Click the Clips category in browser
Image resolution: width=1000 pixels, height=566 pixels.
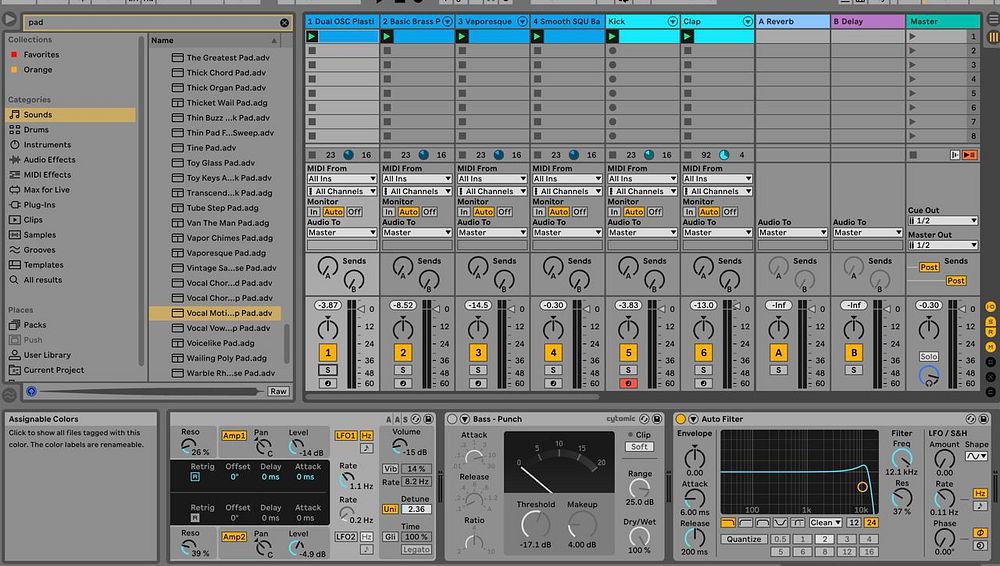click(33, 220)
